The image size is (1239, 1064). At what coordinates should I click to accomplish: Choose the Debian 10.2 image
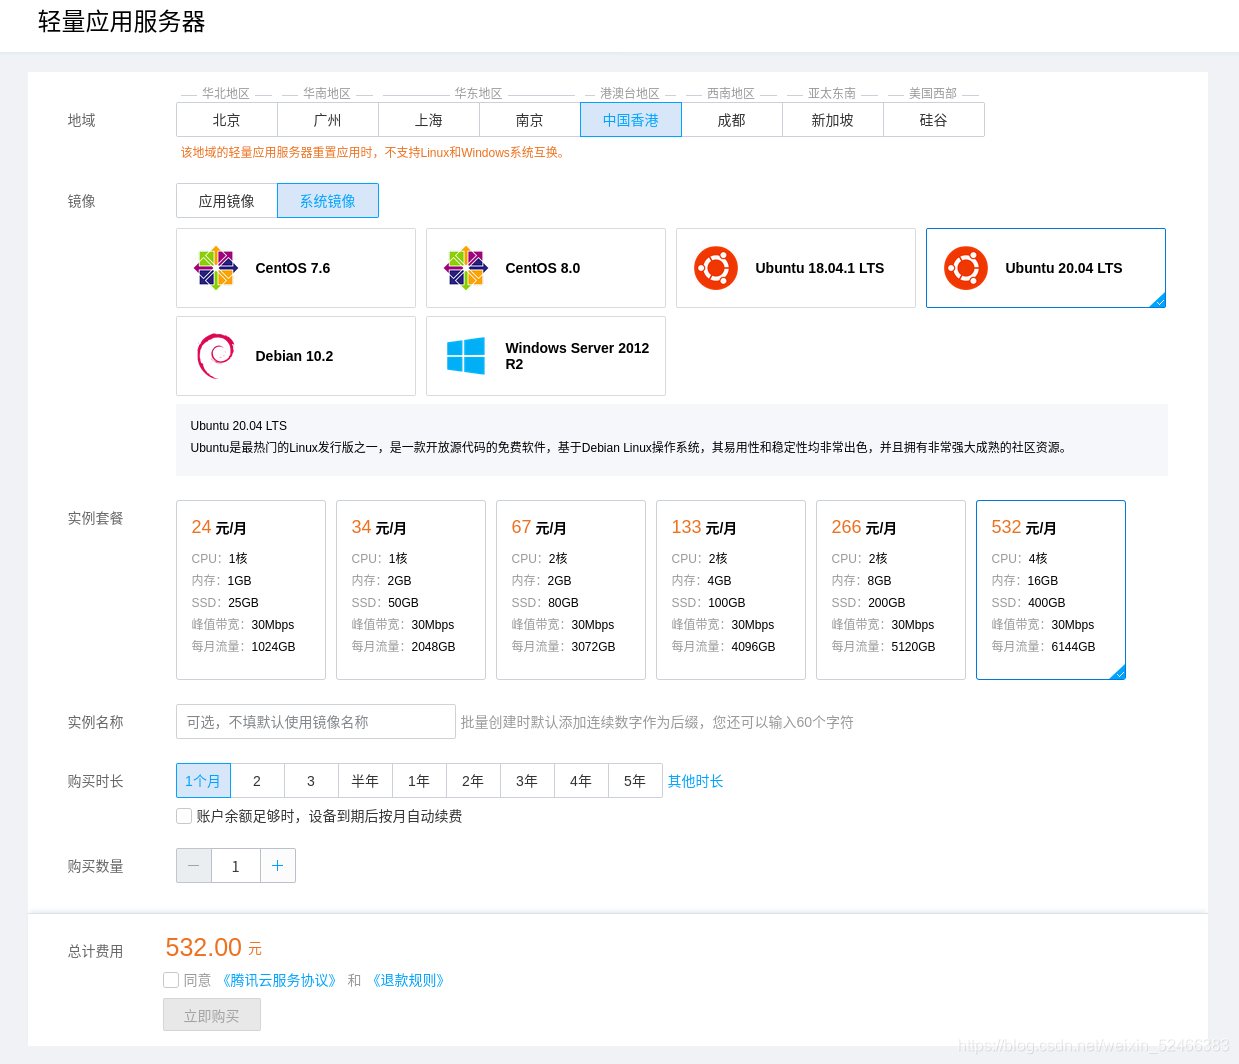(295, 356)
